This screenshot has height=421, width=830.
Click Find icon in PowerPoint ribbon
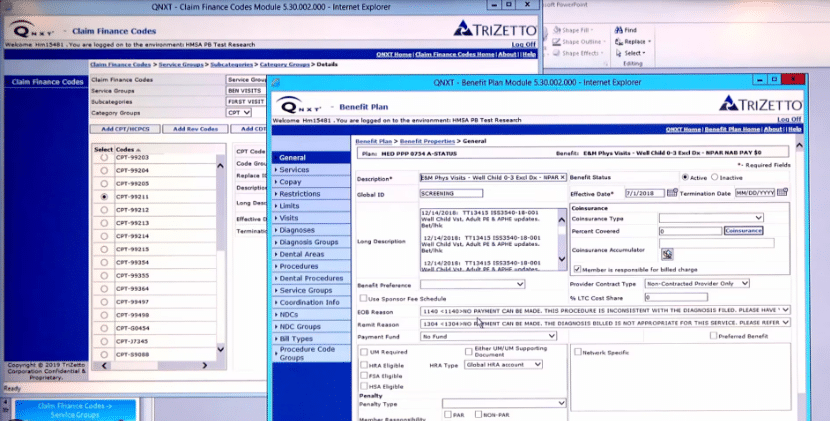click(x=618, y=30)
